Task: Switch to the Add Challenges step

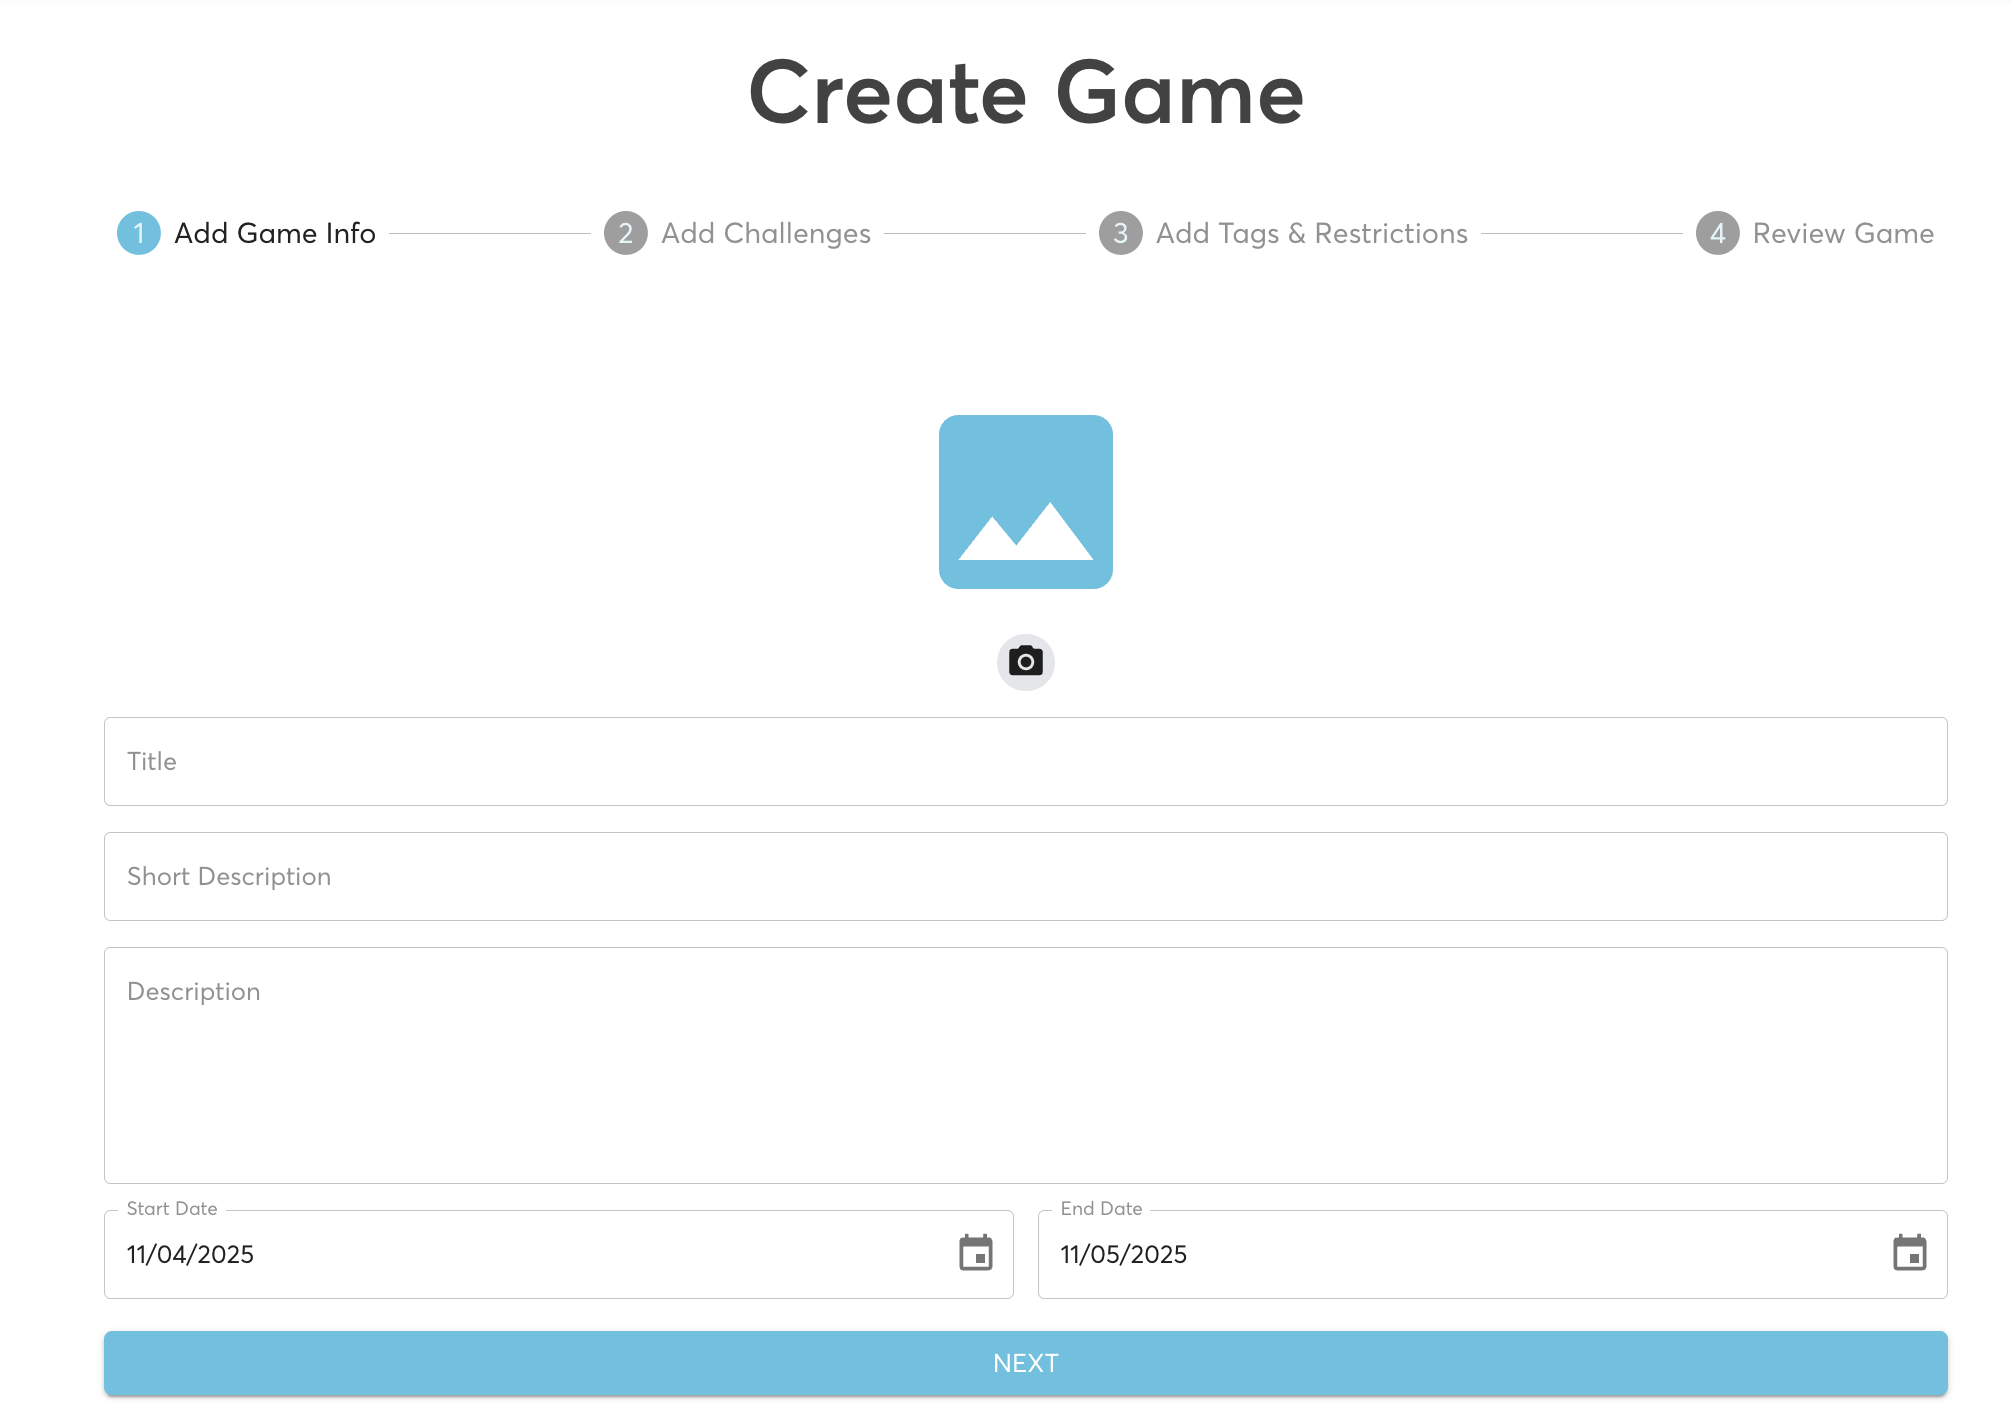Action: pyautogui.click(x=765, y=233)
